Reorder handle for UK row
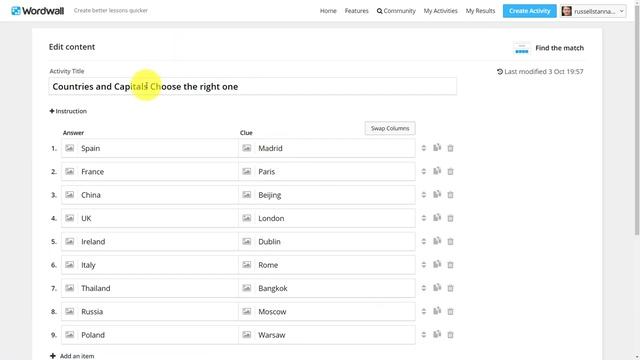Viewport: 640px width, 360px height. (x=424, y=218)
